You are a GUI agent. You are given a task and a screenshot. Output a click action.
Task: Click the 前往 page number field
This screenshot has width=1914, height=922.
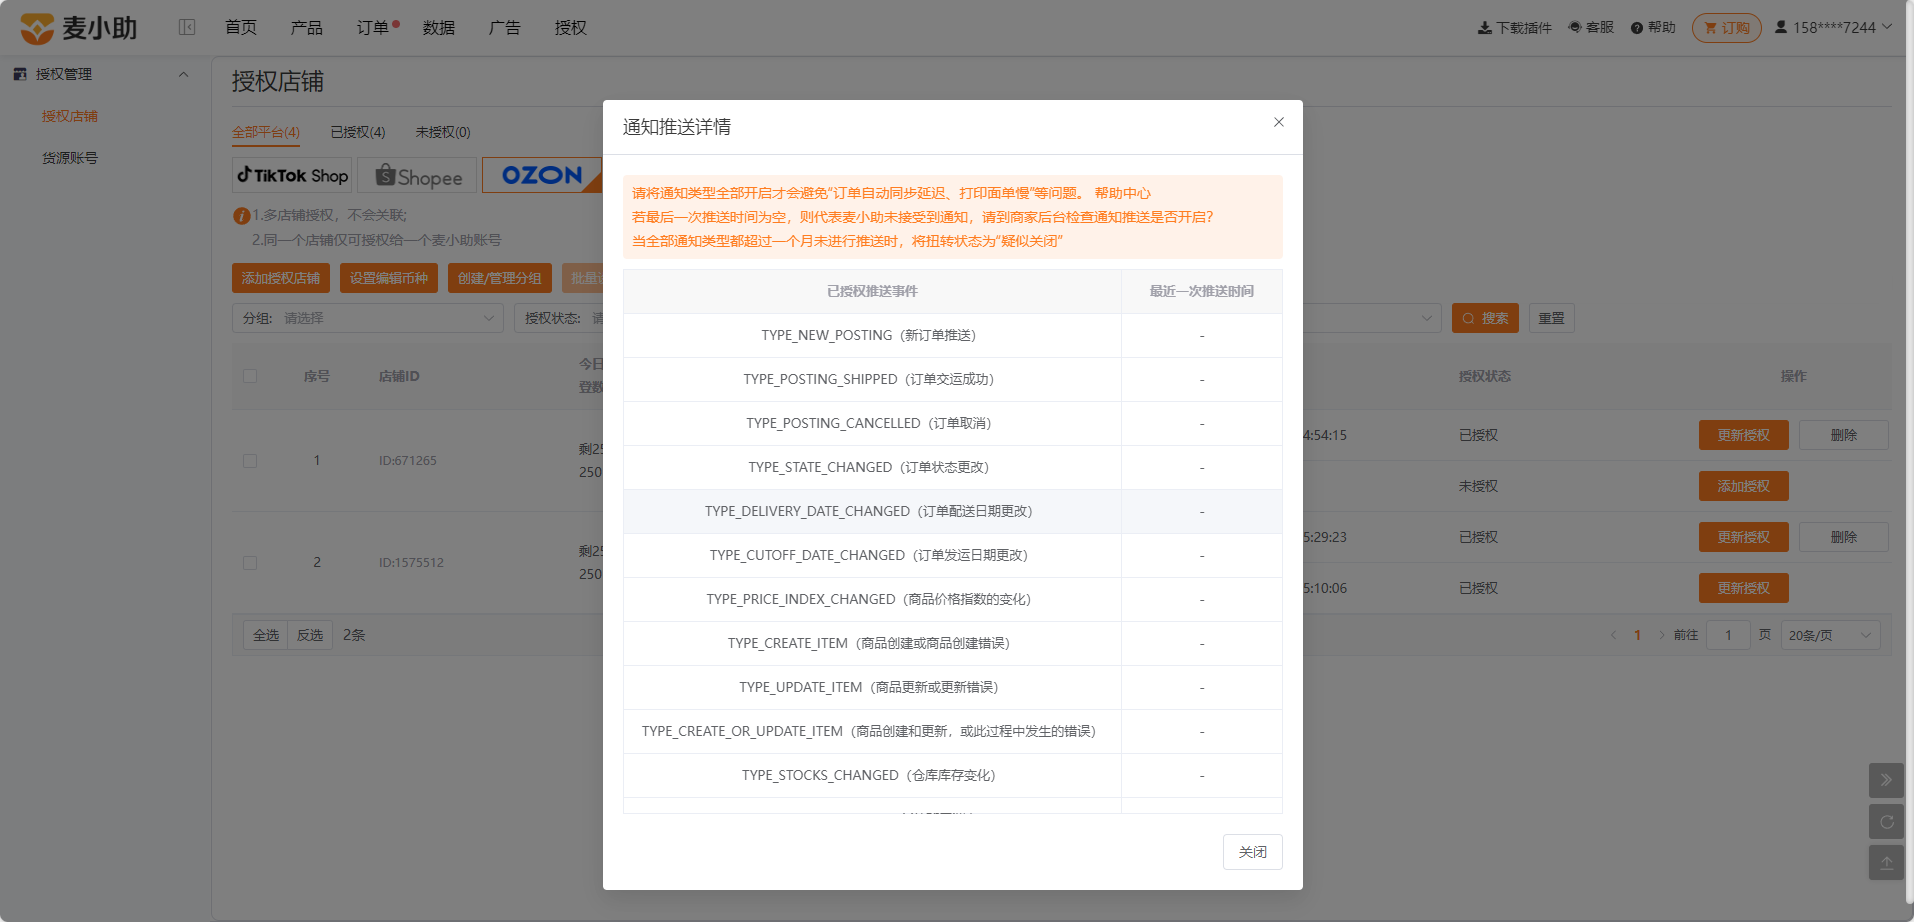(1728, 635)
